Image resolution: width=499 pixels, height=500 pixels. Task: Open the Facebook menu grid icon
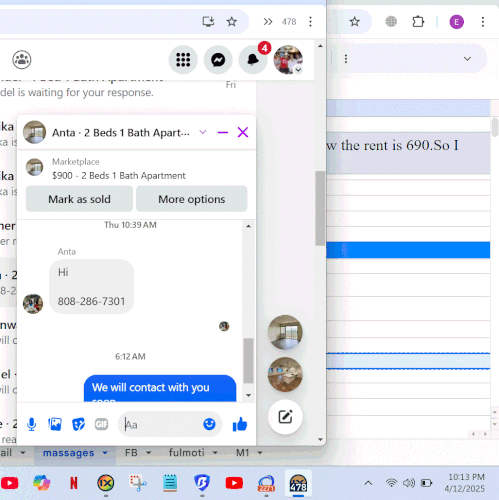click(x=183, y=60)
